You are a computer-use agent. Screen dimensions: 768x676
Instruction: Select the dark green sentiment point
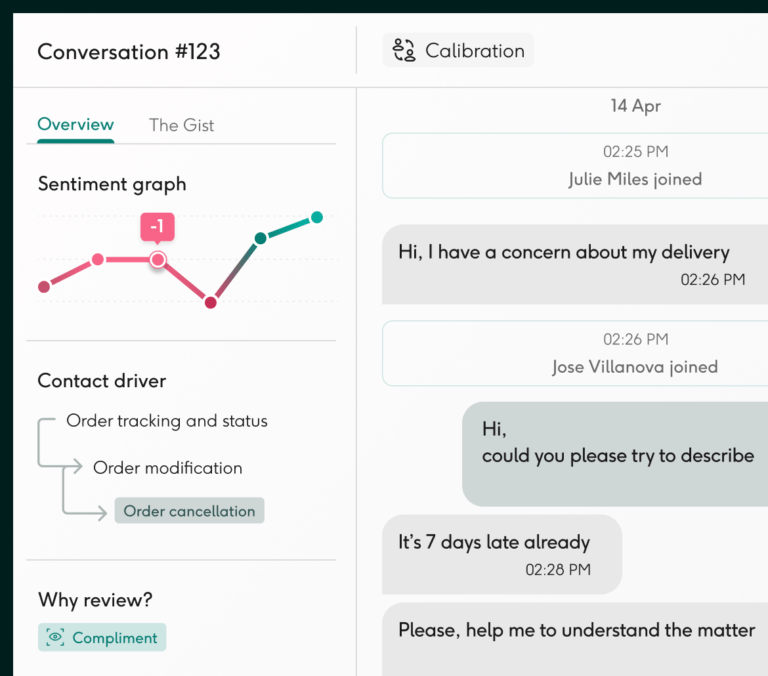[261, 239]
